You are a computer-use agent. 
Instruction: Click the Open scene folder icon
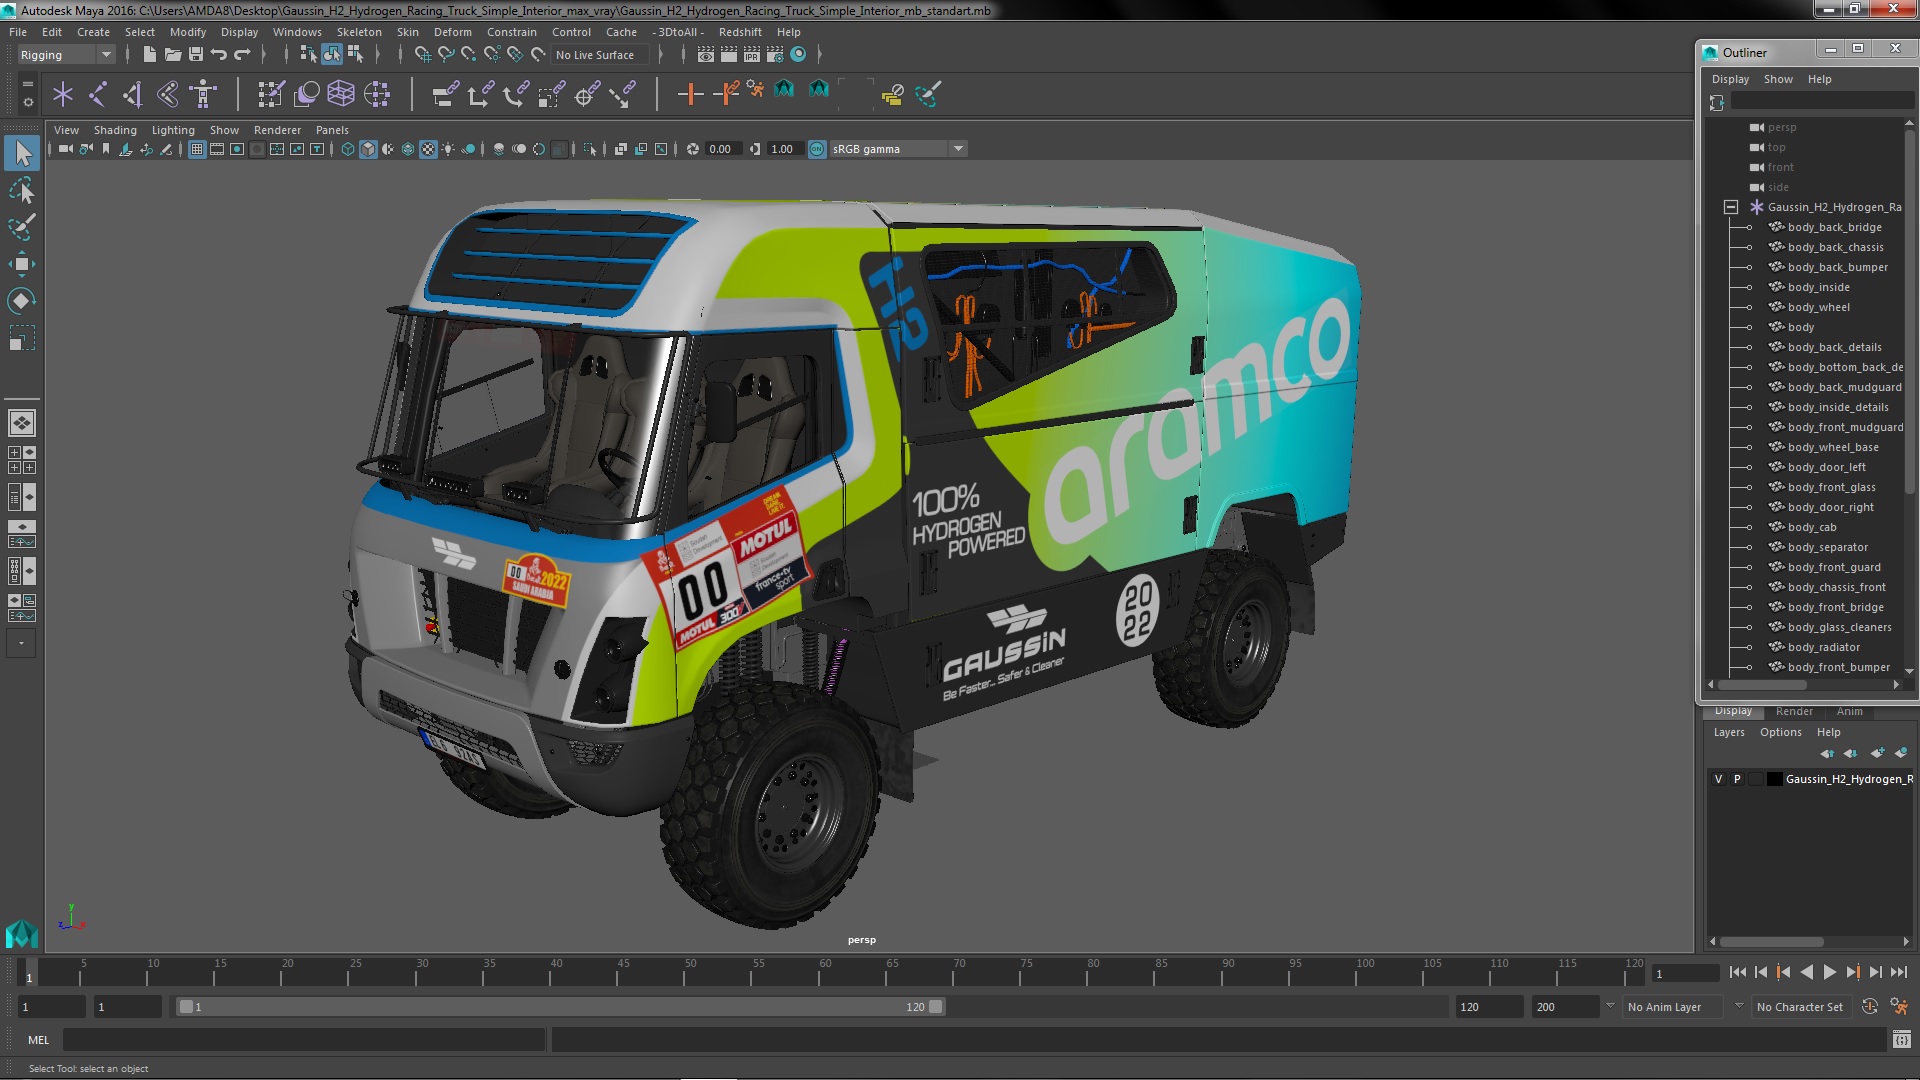172,54
